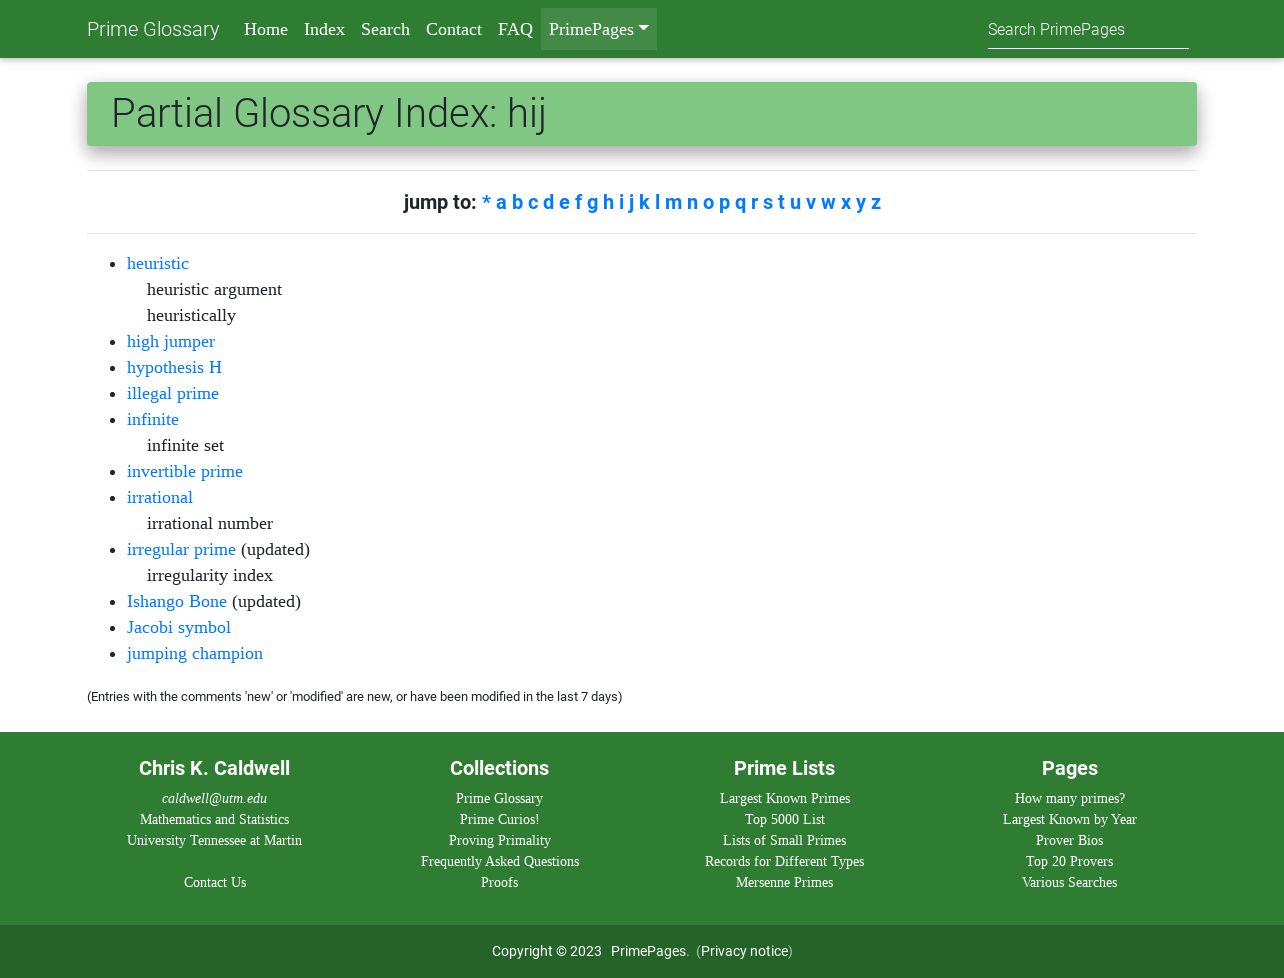Jump to letter d index

pos(548,203)
